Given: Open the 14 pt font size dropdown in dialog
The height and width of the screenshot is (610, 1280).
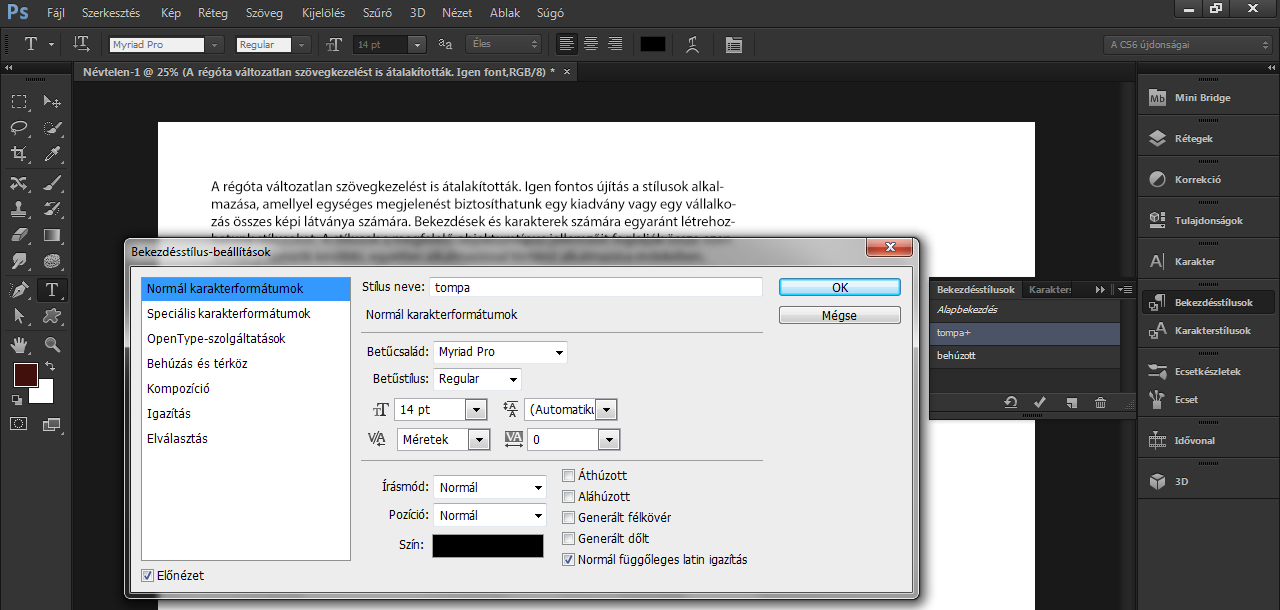Looking at the screenshot, I should point(477,410).
